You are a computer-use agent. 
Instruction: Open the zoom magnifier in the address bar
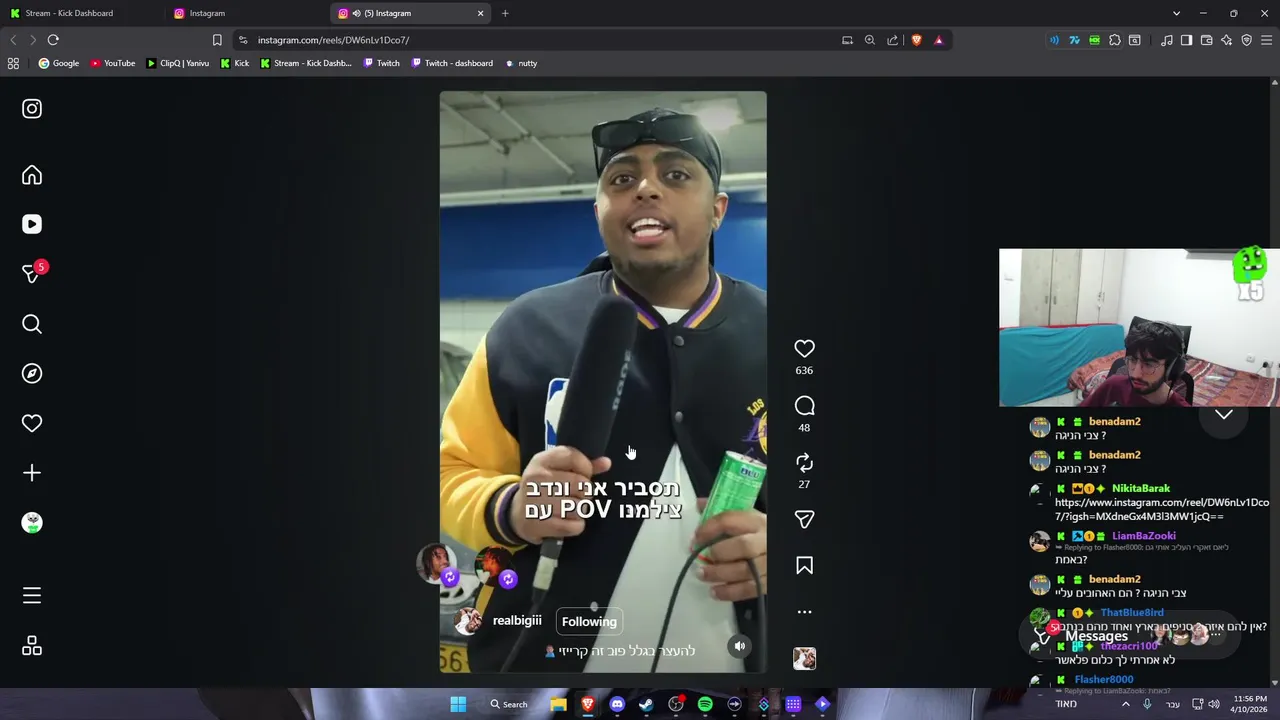point(869,40)
